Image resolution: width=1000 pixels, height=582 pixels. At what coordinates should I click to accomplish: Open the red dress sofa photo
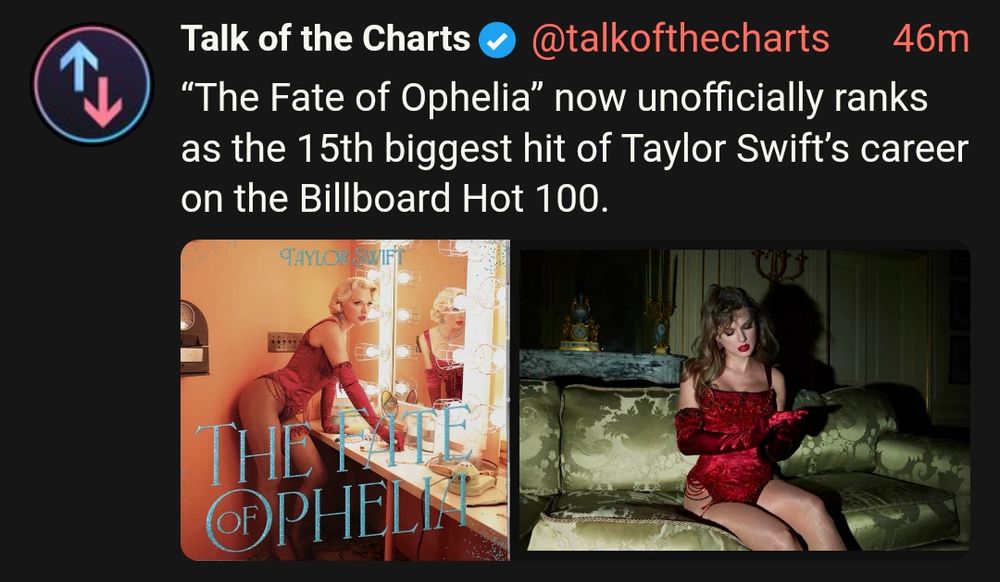744,399
